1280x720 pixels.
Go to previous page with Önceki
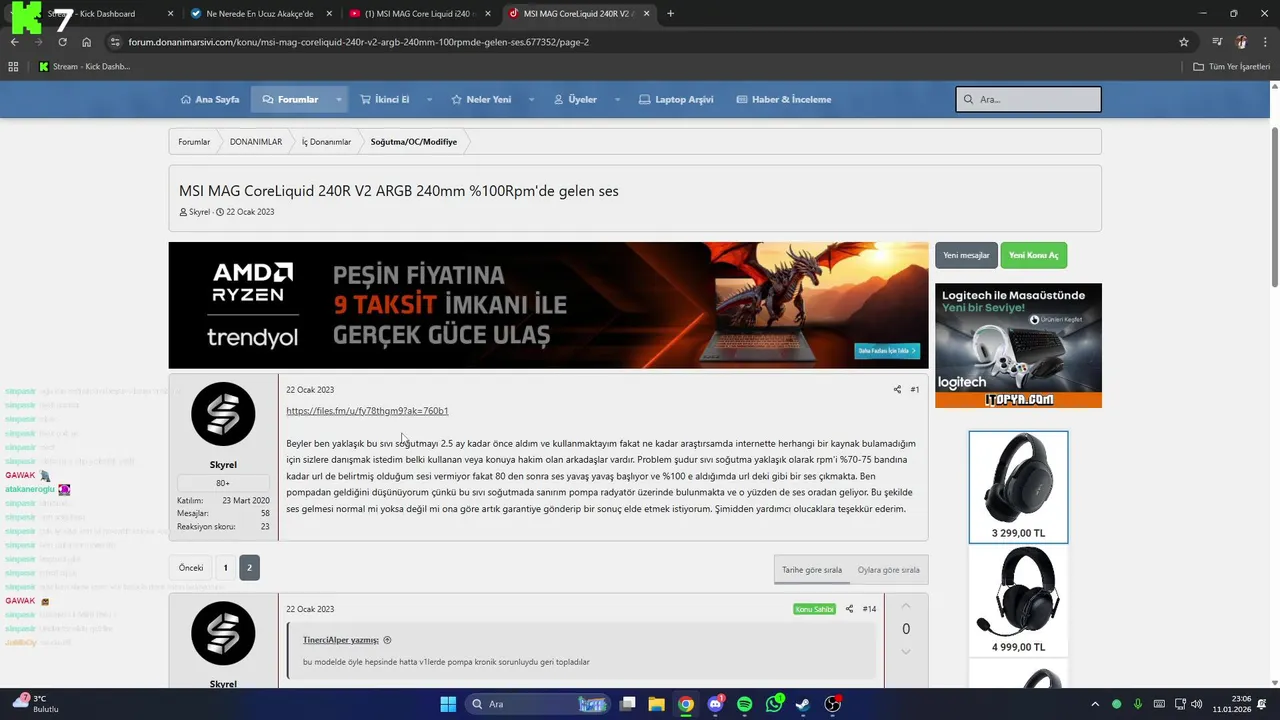(191, 568)
